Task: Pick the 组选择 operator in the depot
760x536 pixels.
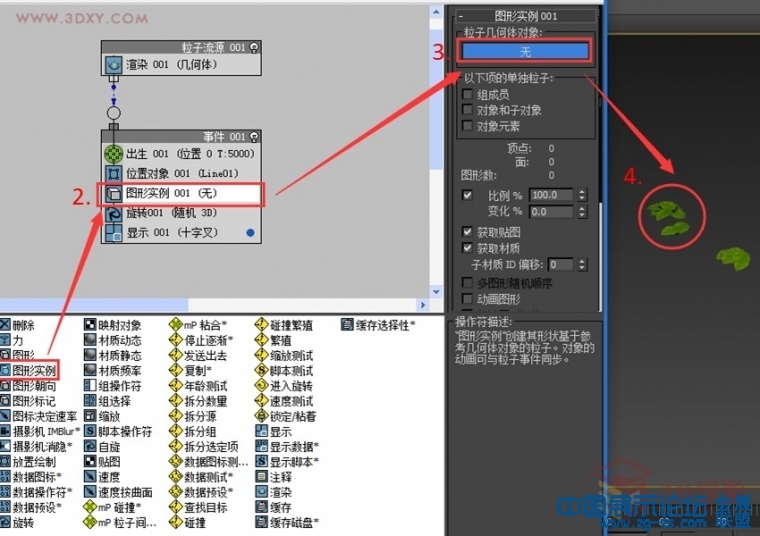Action: click(x=108, y=401)
